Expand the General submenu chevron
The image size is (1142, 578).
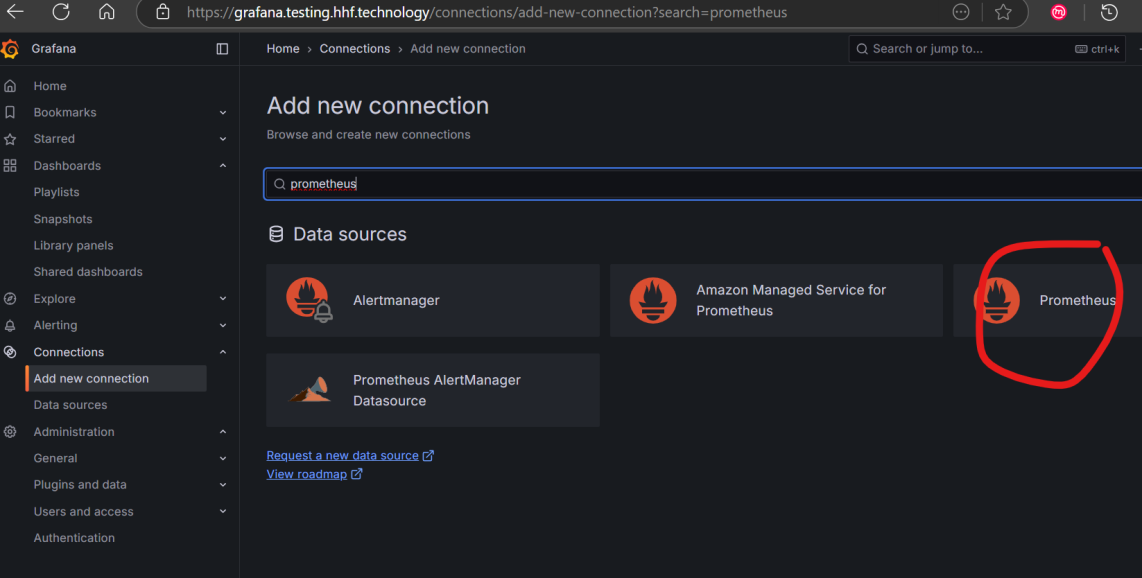[223, 459]
